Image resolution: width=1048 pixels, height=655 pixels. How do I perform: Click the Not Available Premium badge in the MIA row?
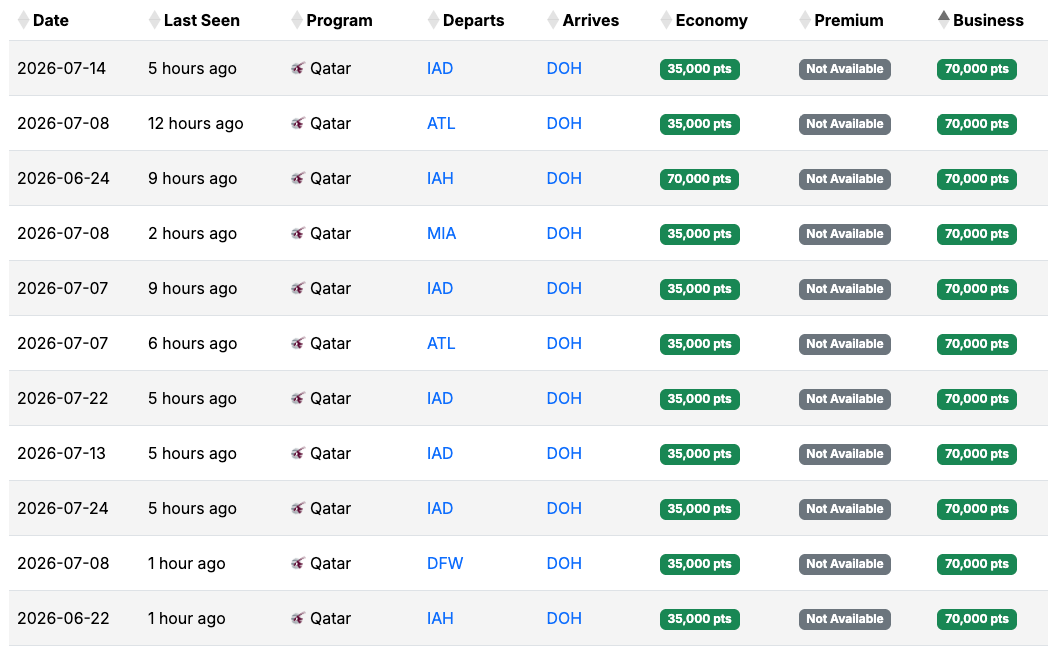tap(844, 233)
